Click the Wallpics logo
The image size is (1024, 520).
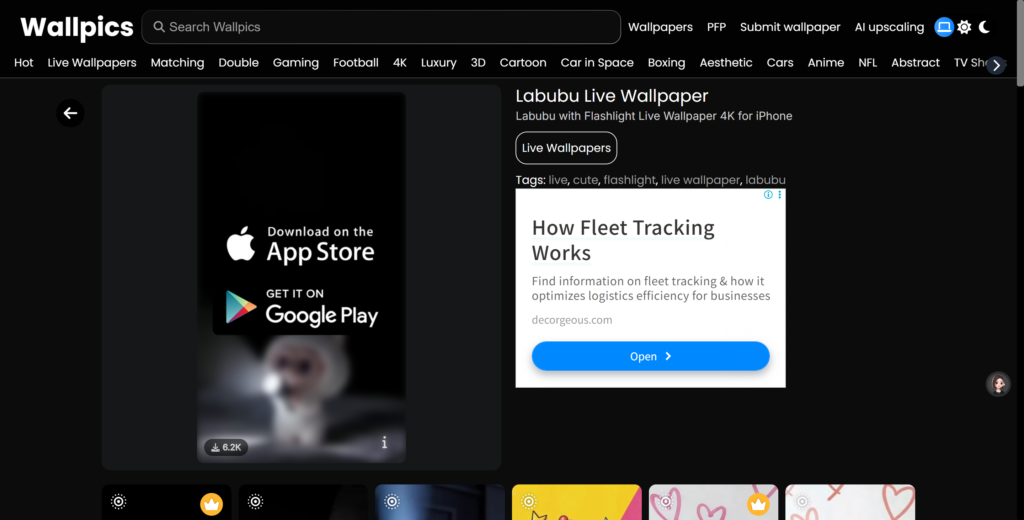(77, 27)
